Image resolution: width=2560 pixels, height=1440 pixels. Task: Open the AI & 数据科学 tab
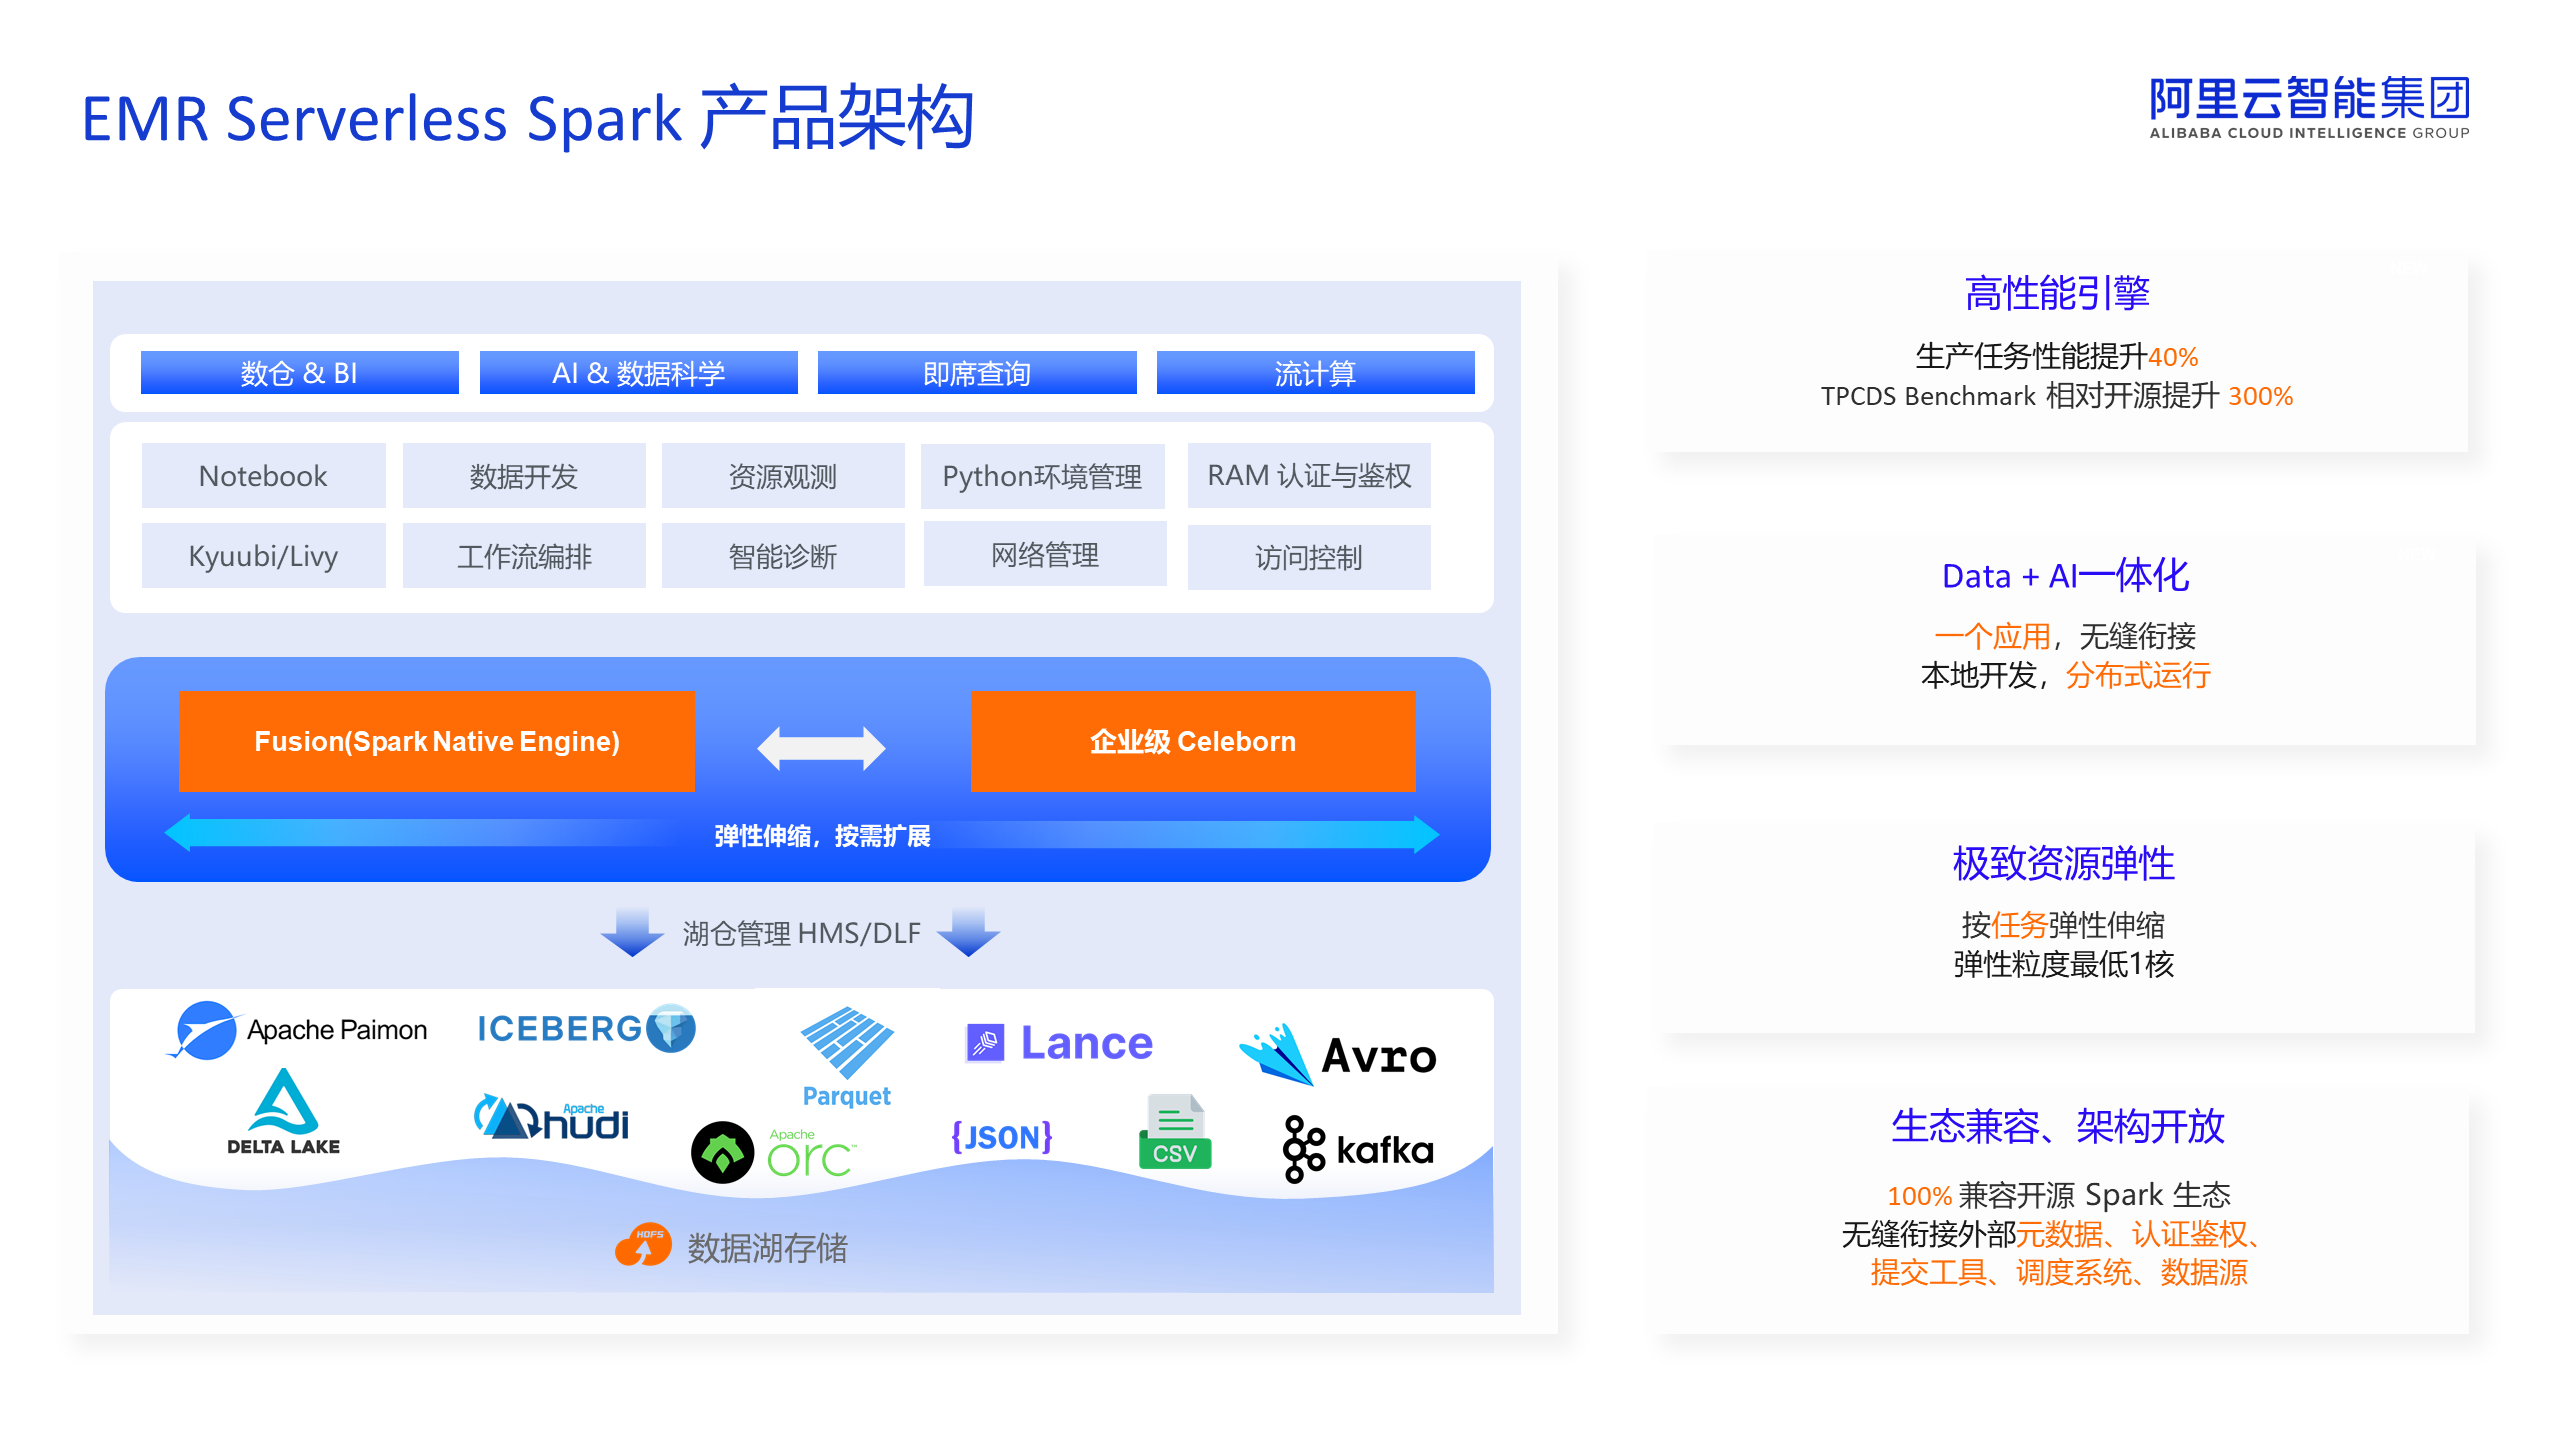(x=638, y=373)
